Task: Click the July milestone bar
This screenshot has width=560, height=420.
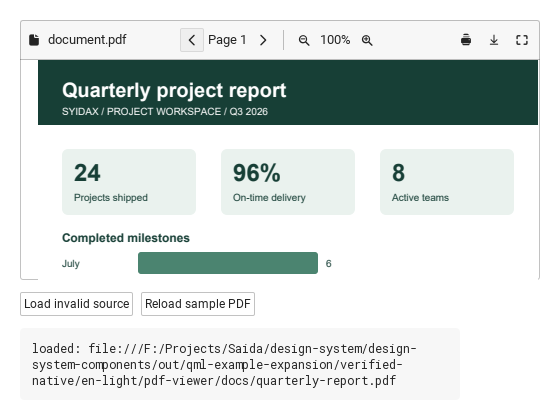Action: [x=228, y=263]
